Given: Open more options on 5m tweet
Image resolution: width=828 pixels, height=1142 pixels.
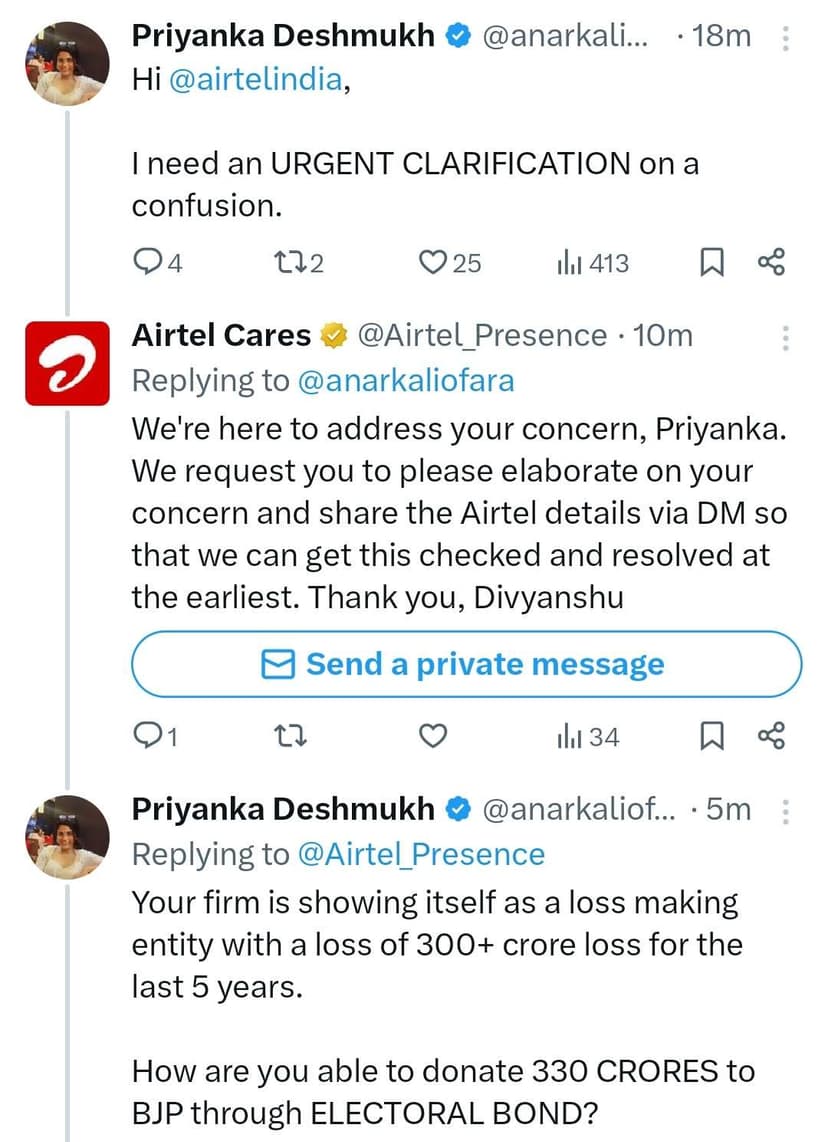Looking at the screenshot, I should coord(786,811).
